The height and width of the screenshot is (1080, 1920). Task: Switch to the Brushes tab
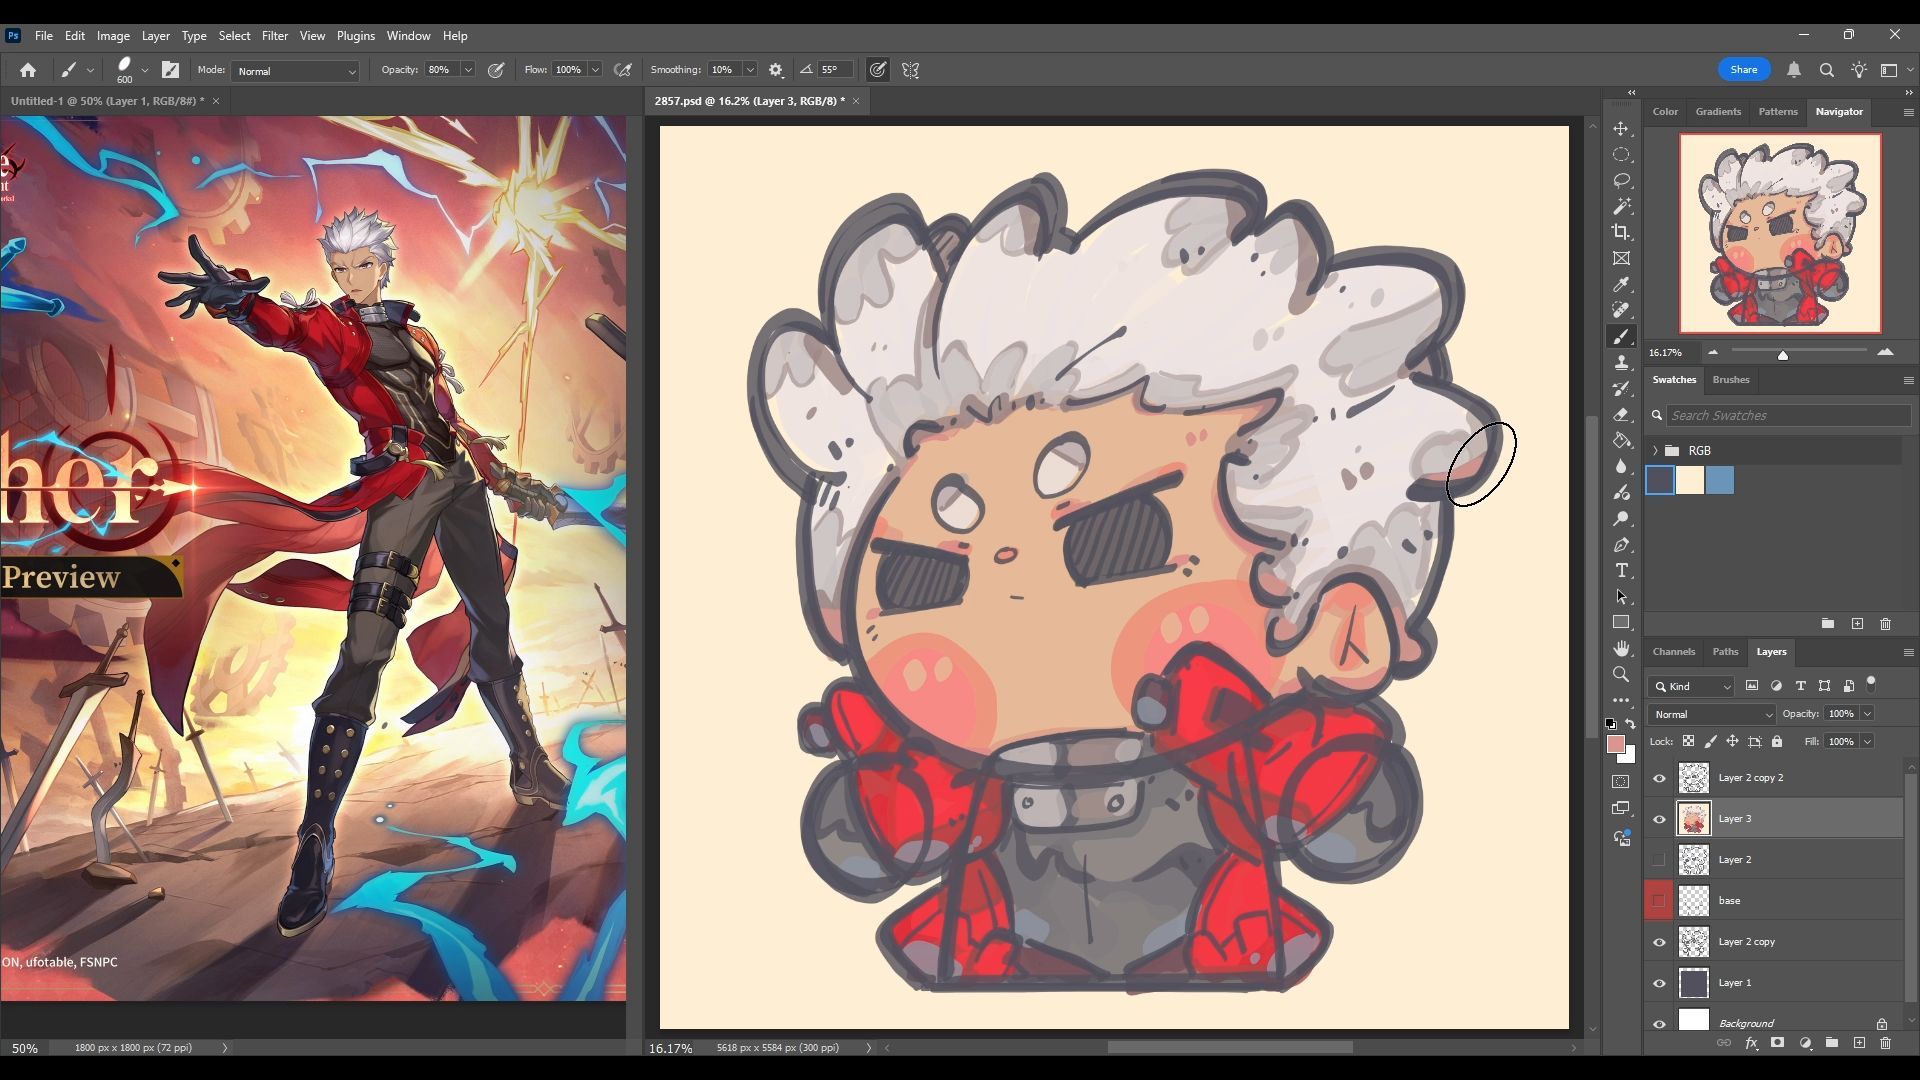1730,380
